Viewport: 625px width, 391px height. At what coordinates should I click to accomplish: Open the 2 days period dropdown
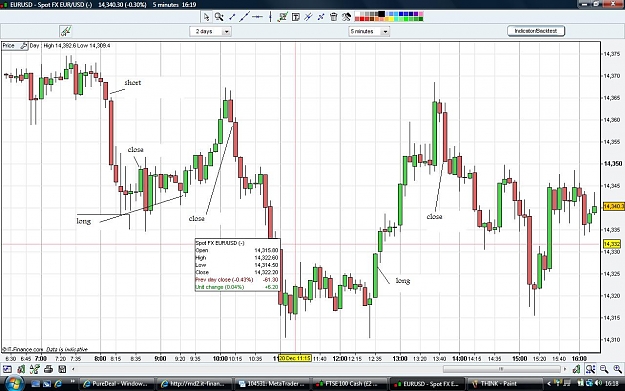click(210, 31)
